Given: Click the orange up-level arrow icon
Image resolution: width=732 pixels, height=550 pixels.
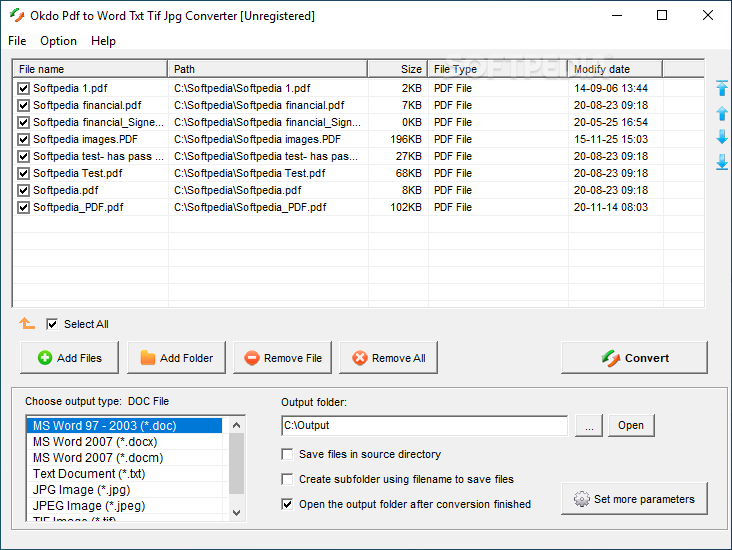Looking at the screenshot, I should 27,324.
